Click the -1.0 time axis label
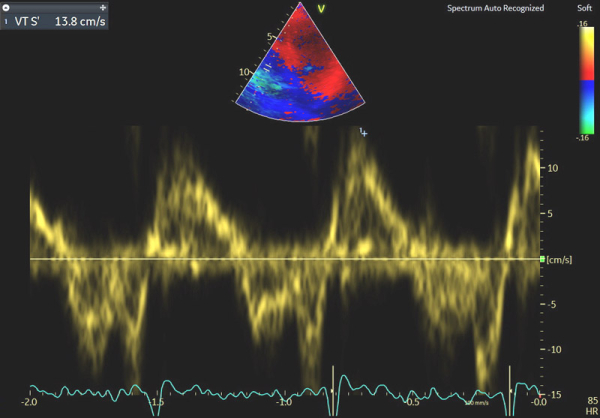The image size is (600, 418). [284, 402]
